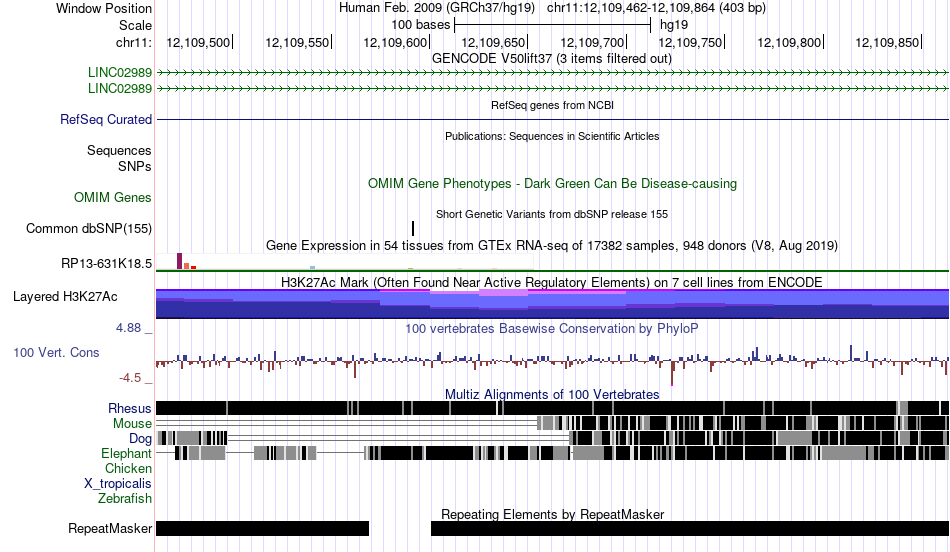The height and width of the screenshot is (552, 950).
Task: Click the tallest purple GTEx expression bar
Action: [179, 261]
